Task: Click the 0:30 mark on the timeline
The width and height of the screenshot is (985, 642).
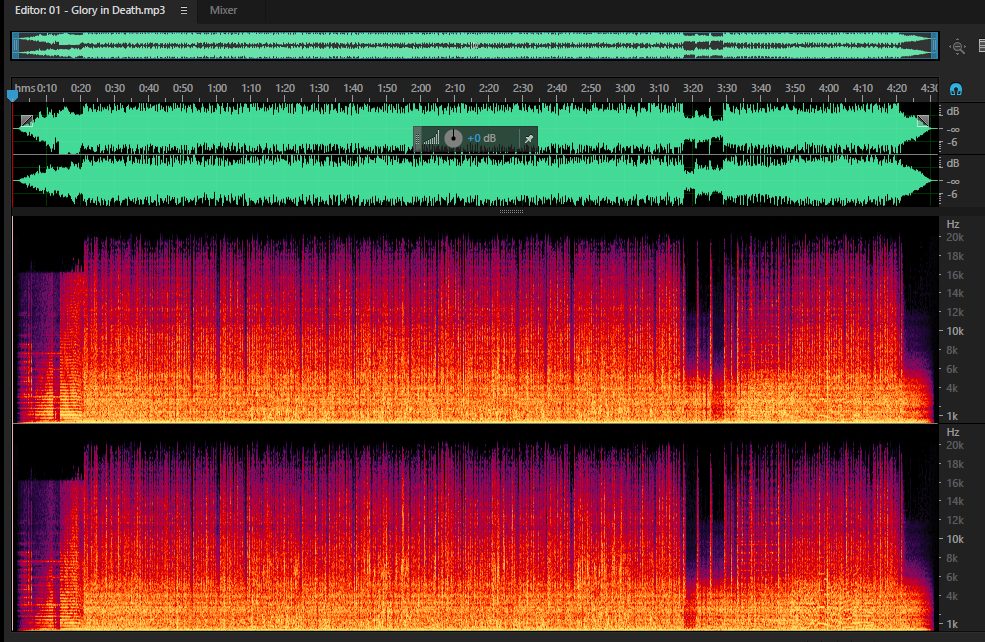Action: pos(114,88)
